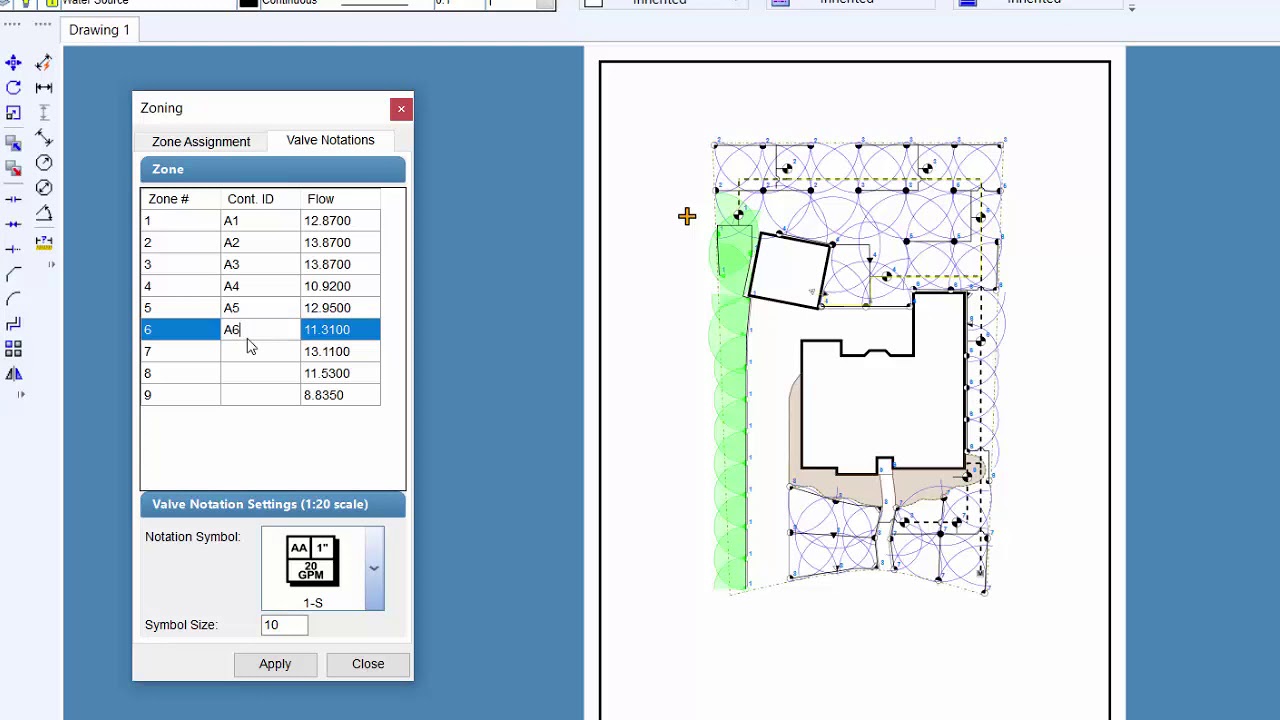Select the flow value 12.8700
Viewport: 1280px width, 720px height.
pyautogui.click(x=340, y=221)
